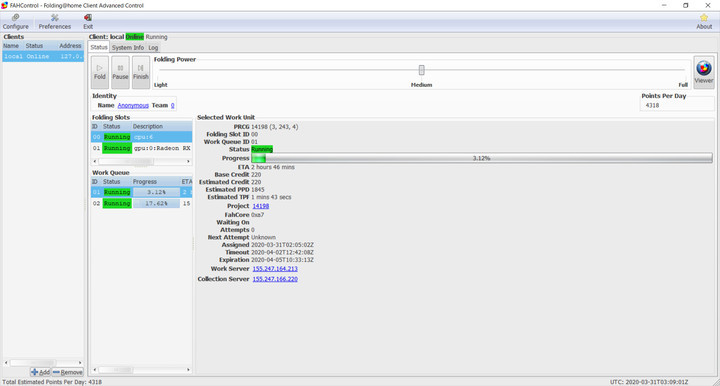Click the PRCG value 14198 (3, 243, 4)
720x386 pixels.
pos(275,127)
